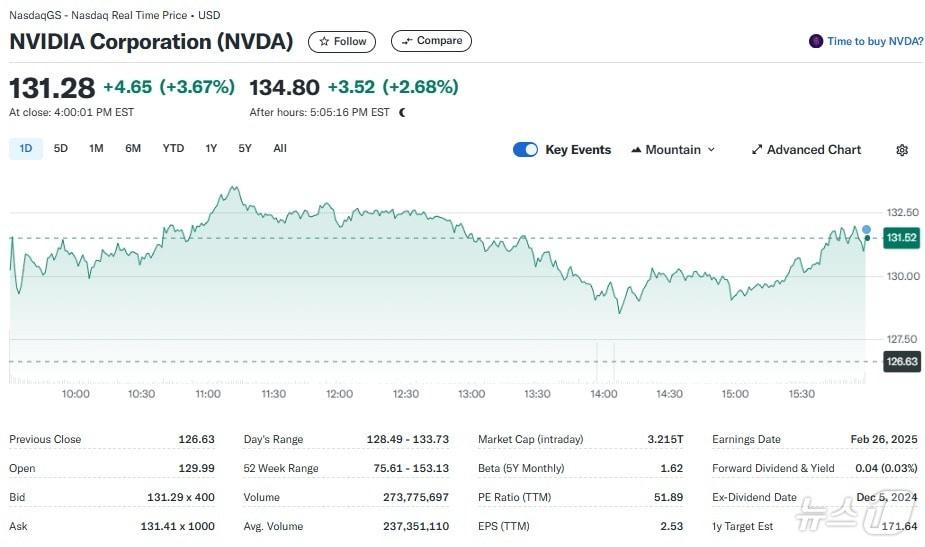The image size is (925, 547).
Task: Show the 5Y chart range
Action: pos(245,149)
